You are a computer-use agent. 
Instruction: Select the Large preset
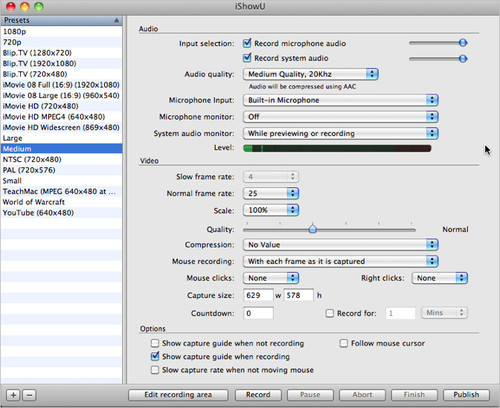pyautogui.click(x=61, y=138)
